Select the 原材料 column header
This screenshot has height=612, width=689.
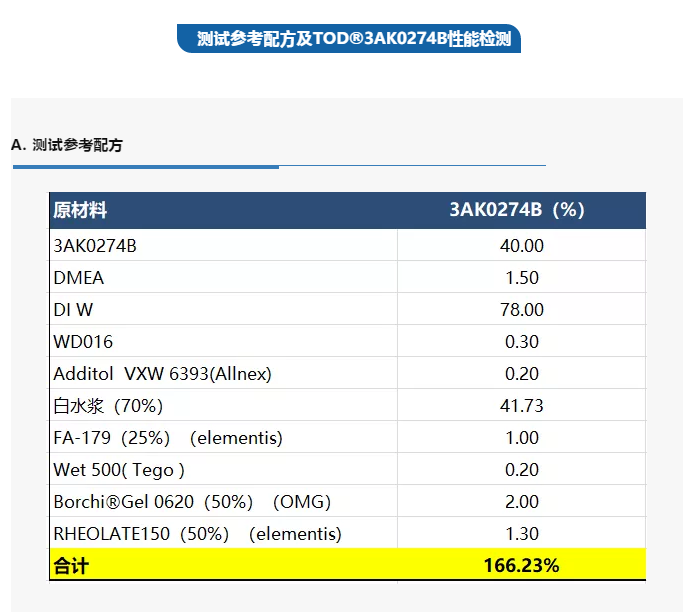[81, 210]
